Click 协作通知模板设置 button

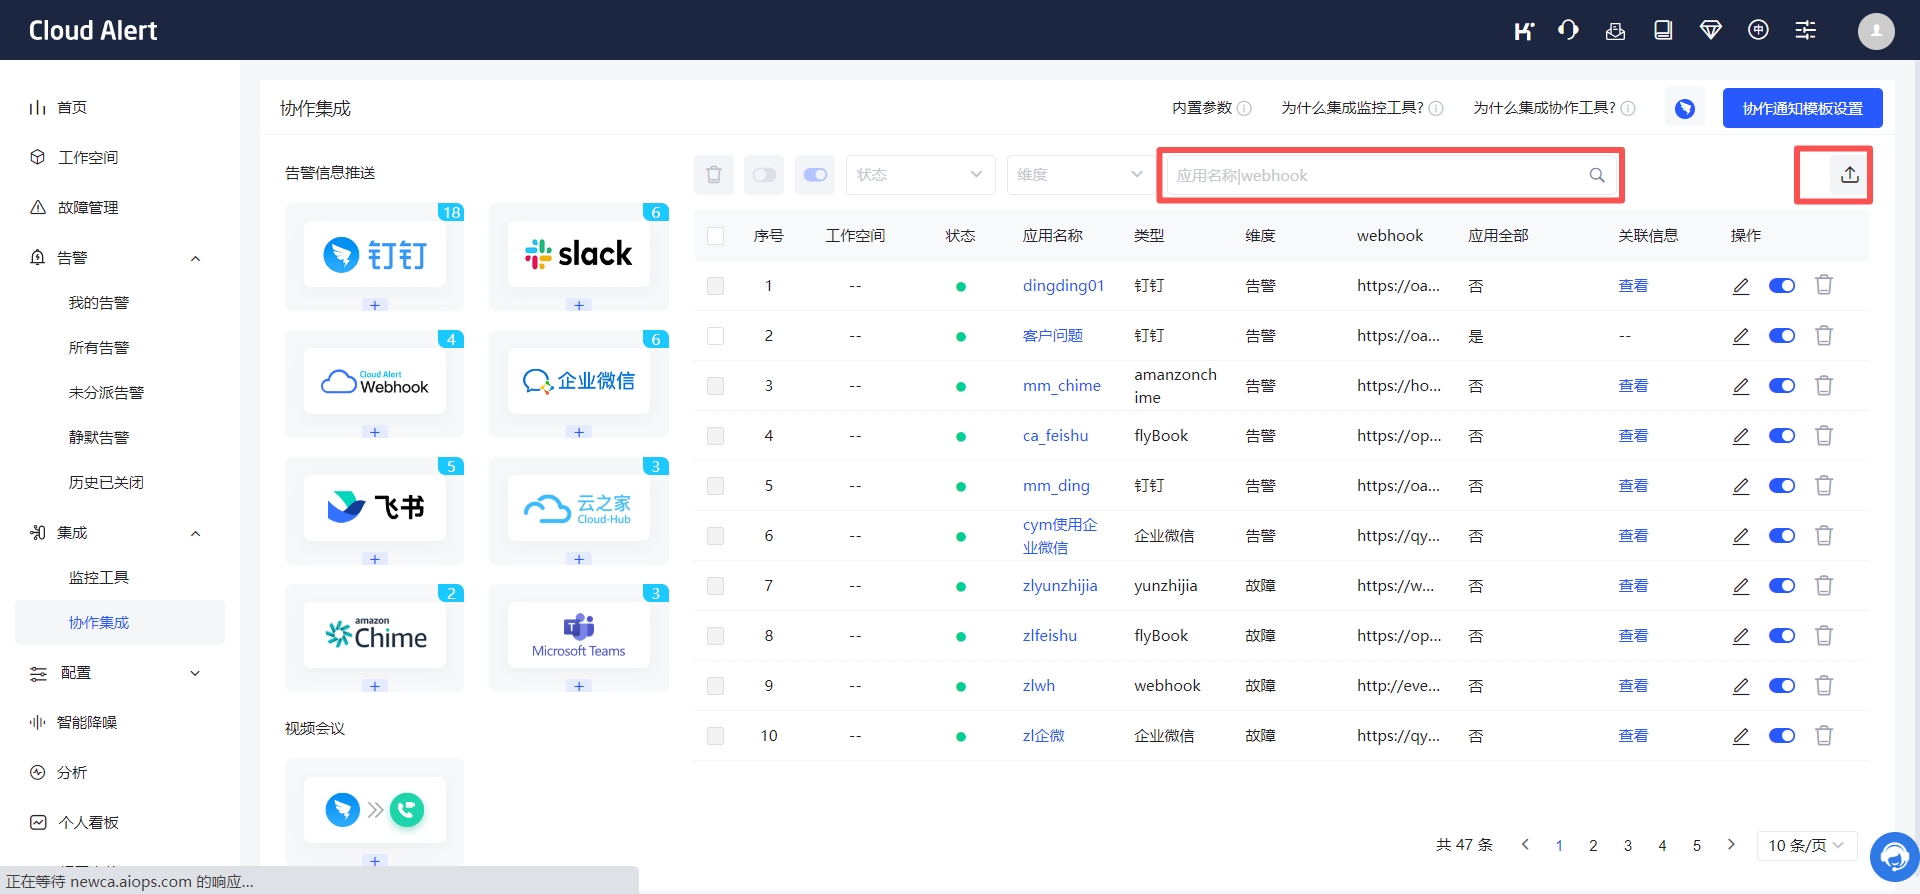(x=1802, y=108)
